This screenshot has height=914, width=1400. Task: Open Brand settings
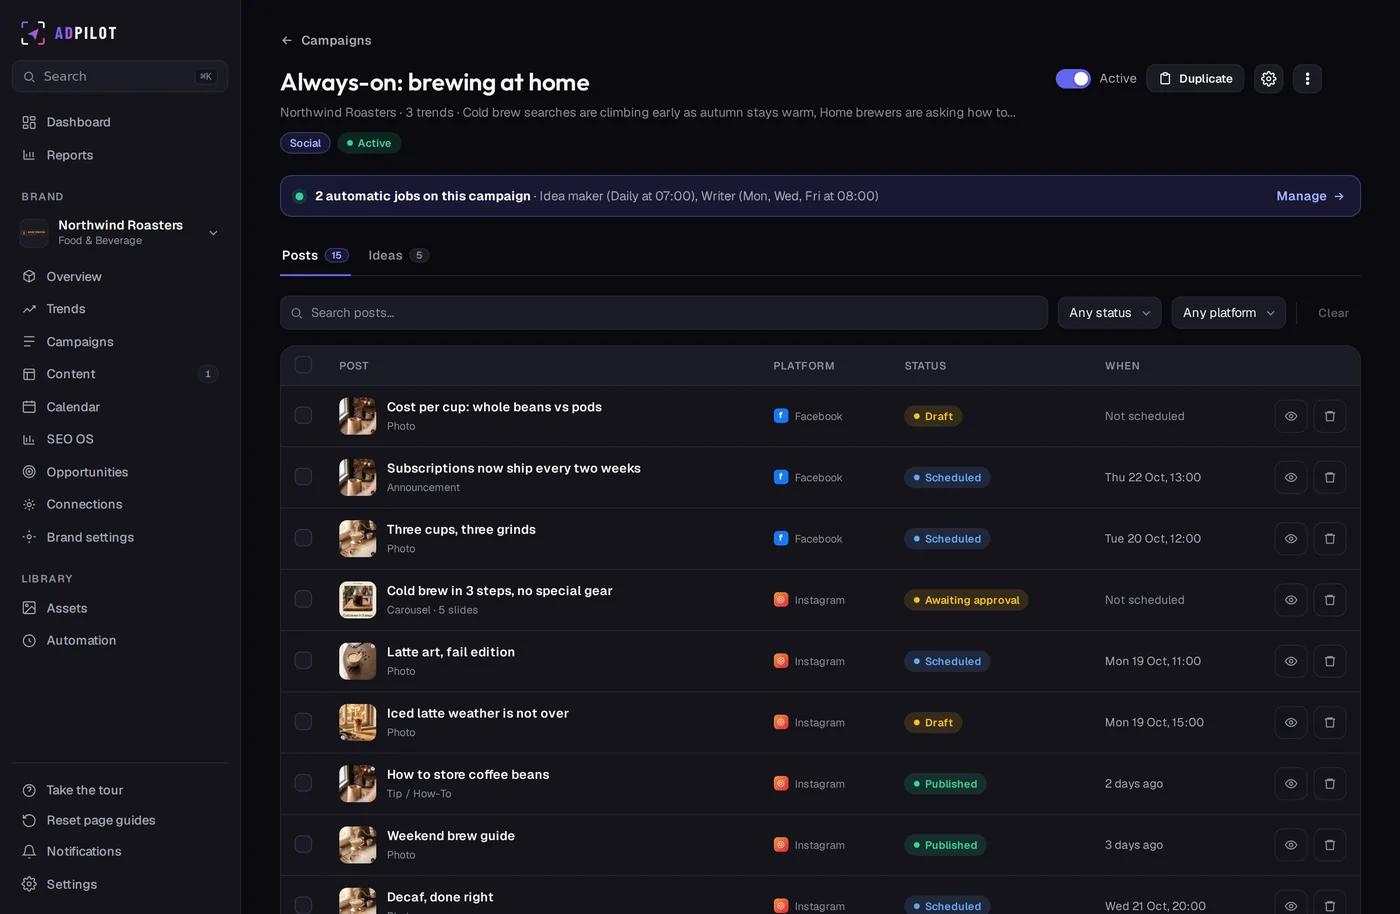tap(120, 537)
